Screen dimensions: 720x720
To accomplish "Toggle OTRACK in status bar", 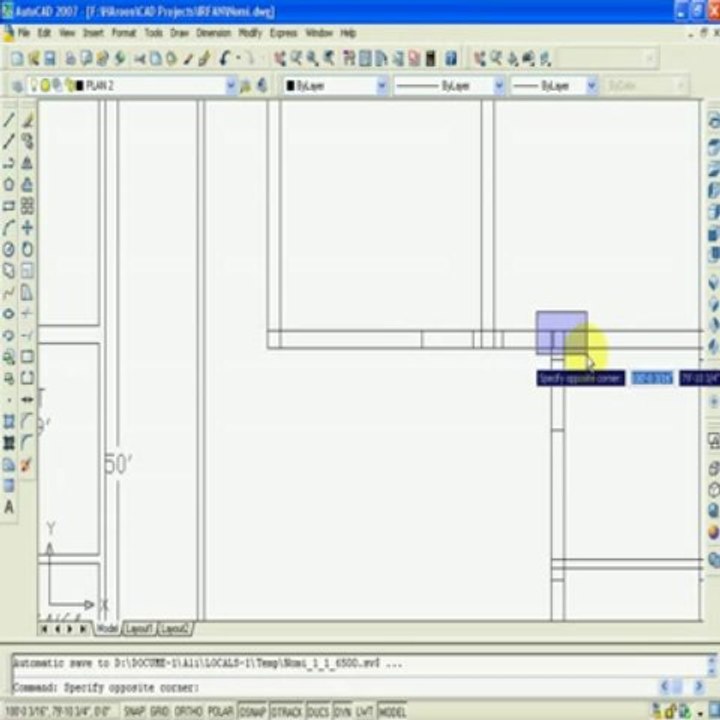I will (x=287, y=711).
